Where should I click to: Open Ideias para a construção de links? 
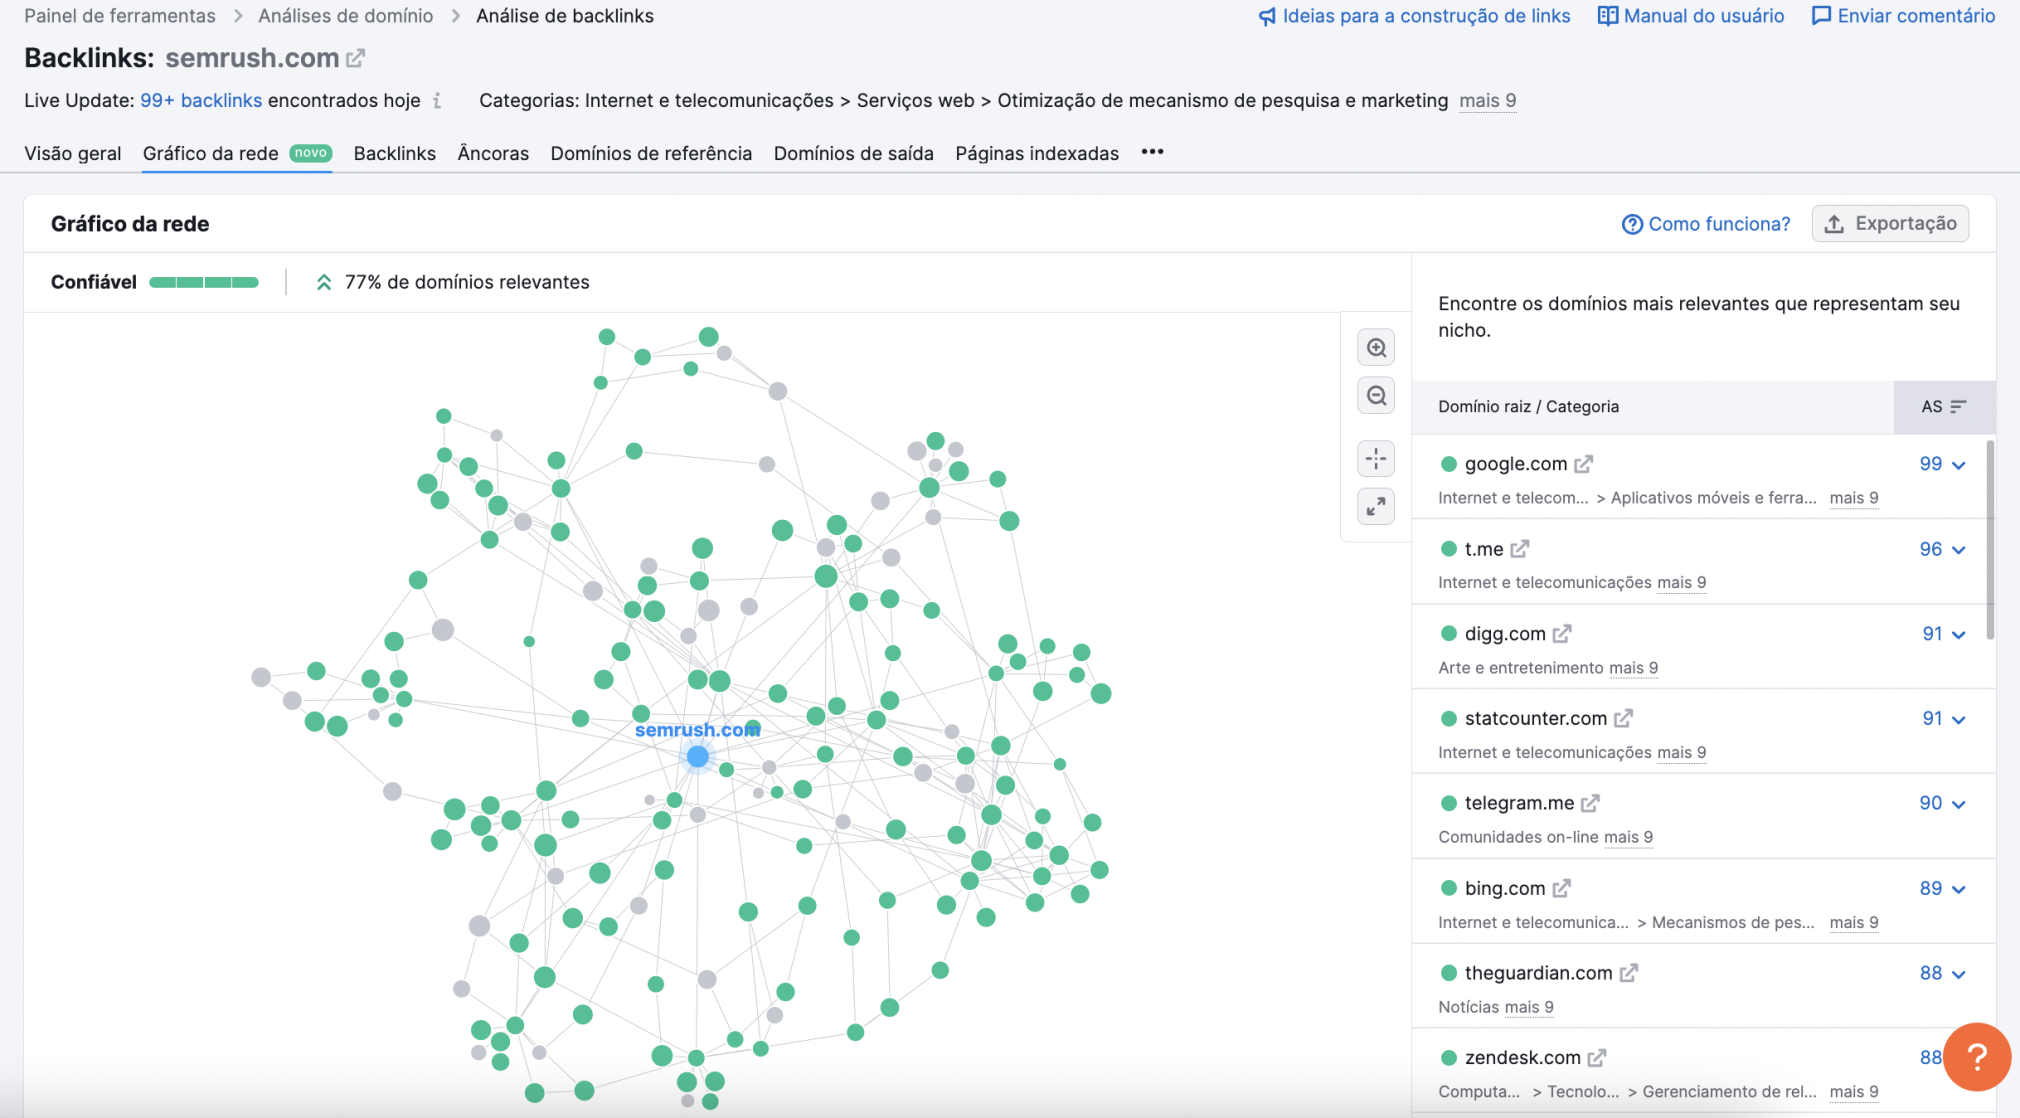(1414, 16)
